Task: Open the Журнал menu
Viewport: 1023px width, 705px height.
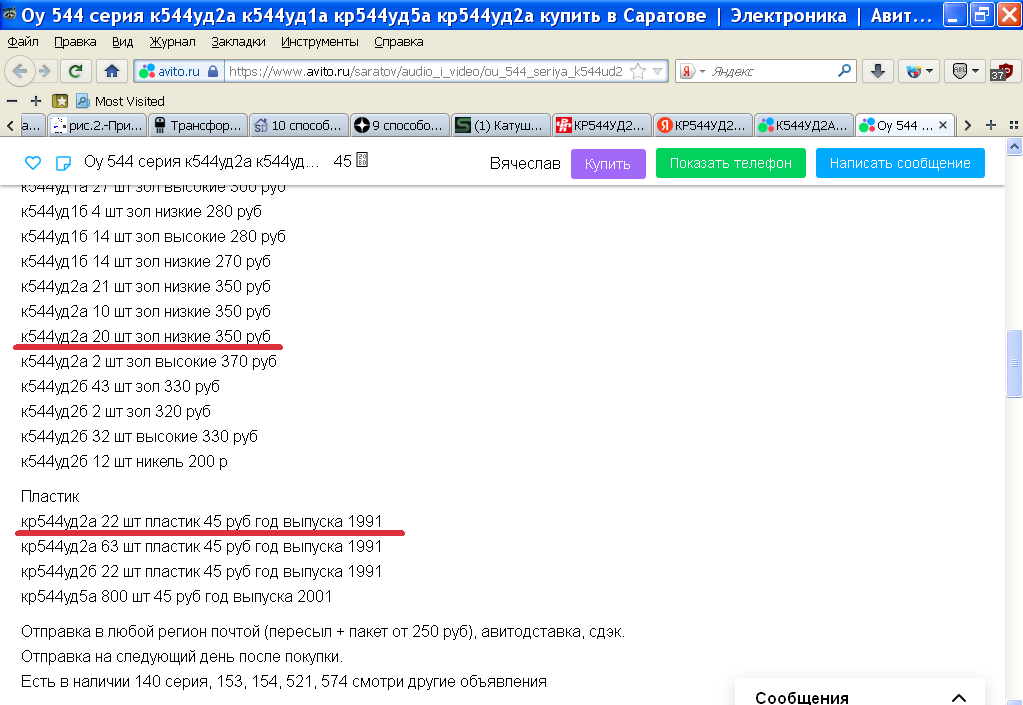Action: tap(172, 42)
